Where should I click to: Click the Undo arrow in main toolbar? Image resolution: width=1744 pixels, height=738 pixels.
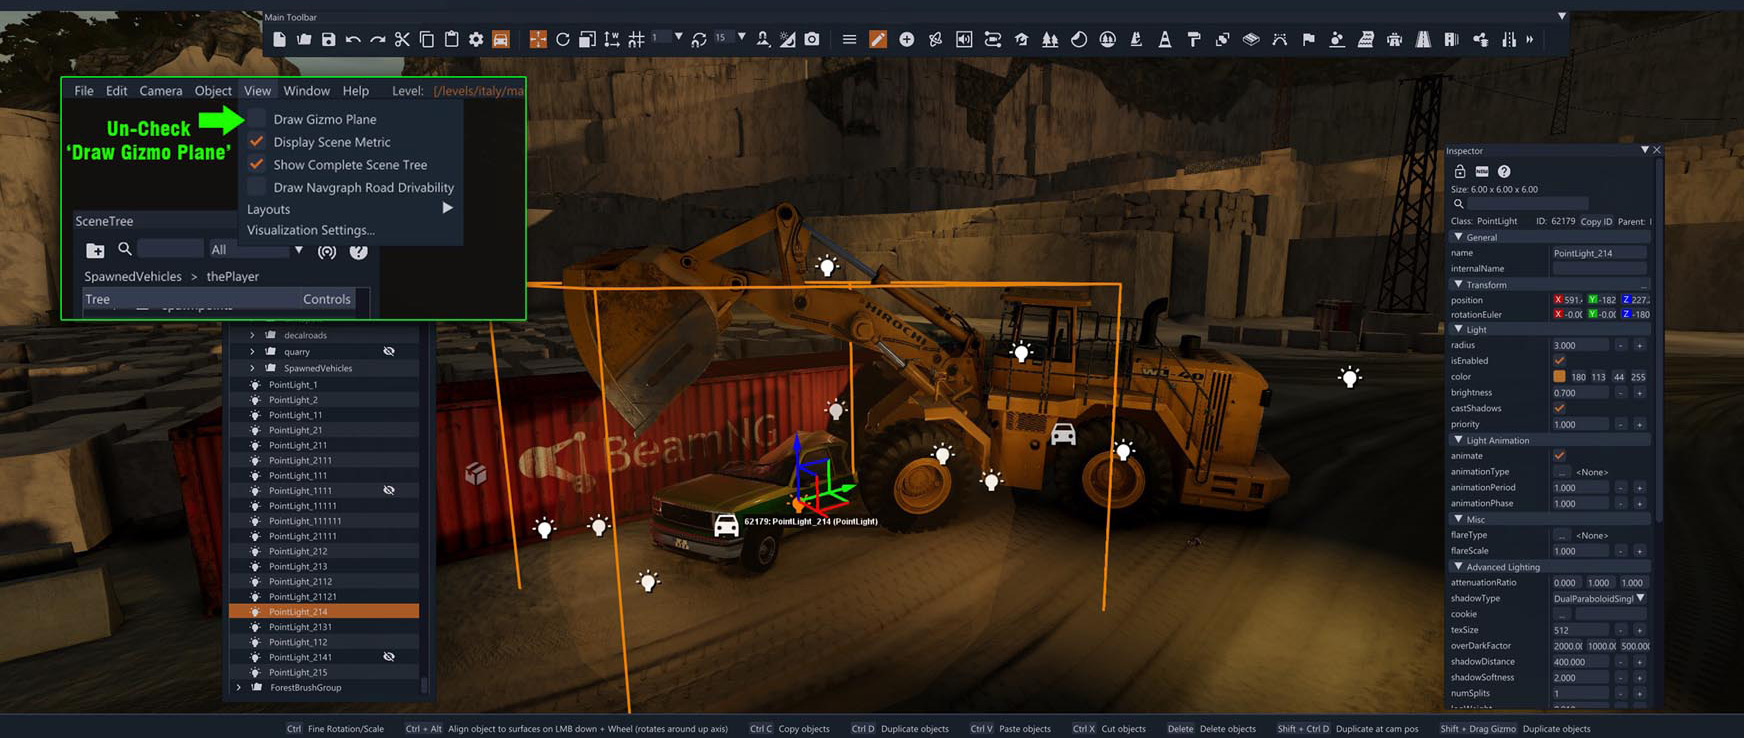(x=353, y=40)
